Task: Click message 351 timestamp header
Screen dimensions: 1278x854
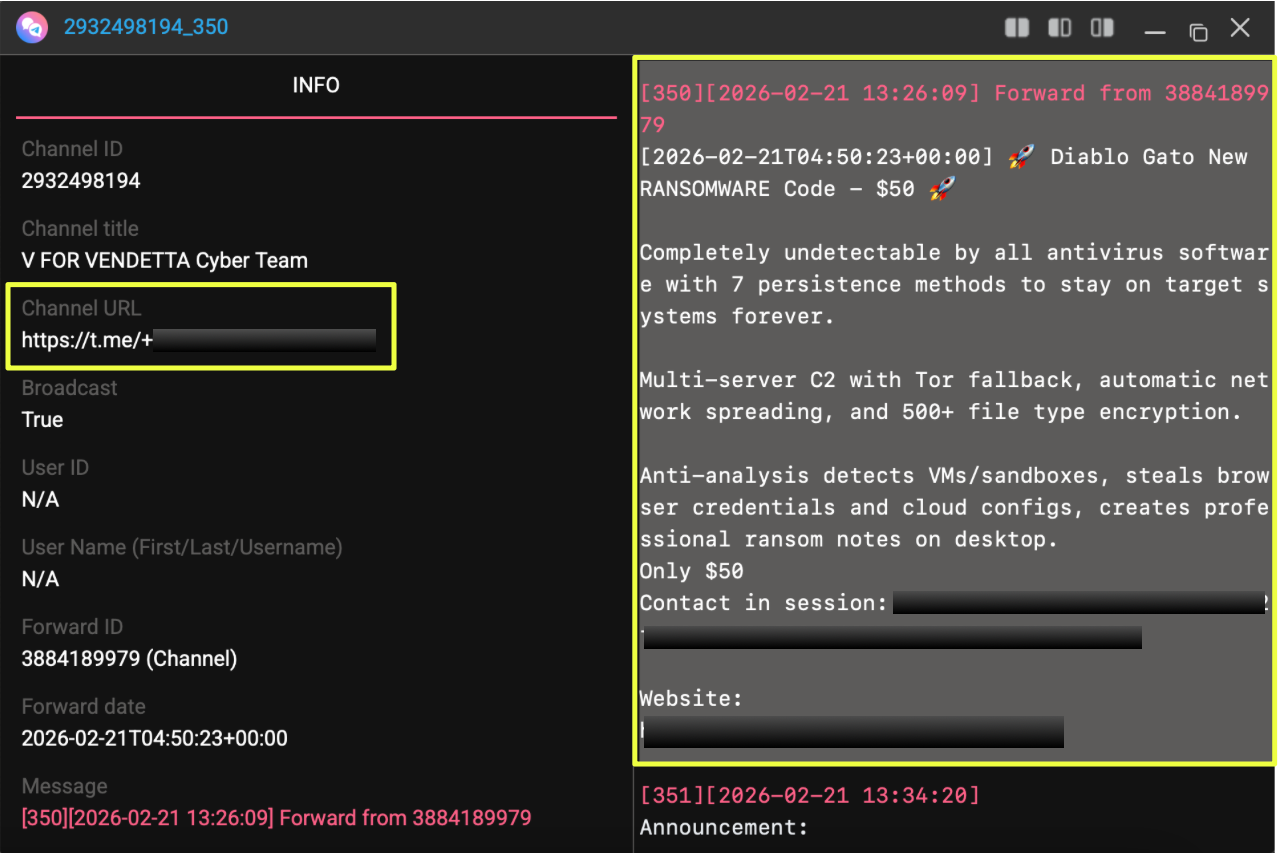Action: pos(810,796)
